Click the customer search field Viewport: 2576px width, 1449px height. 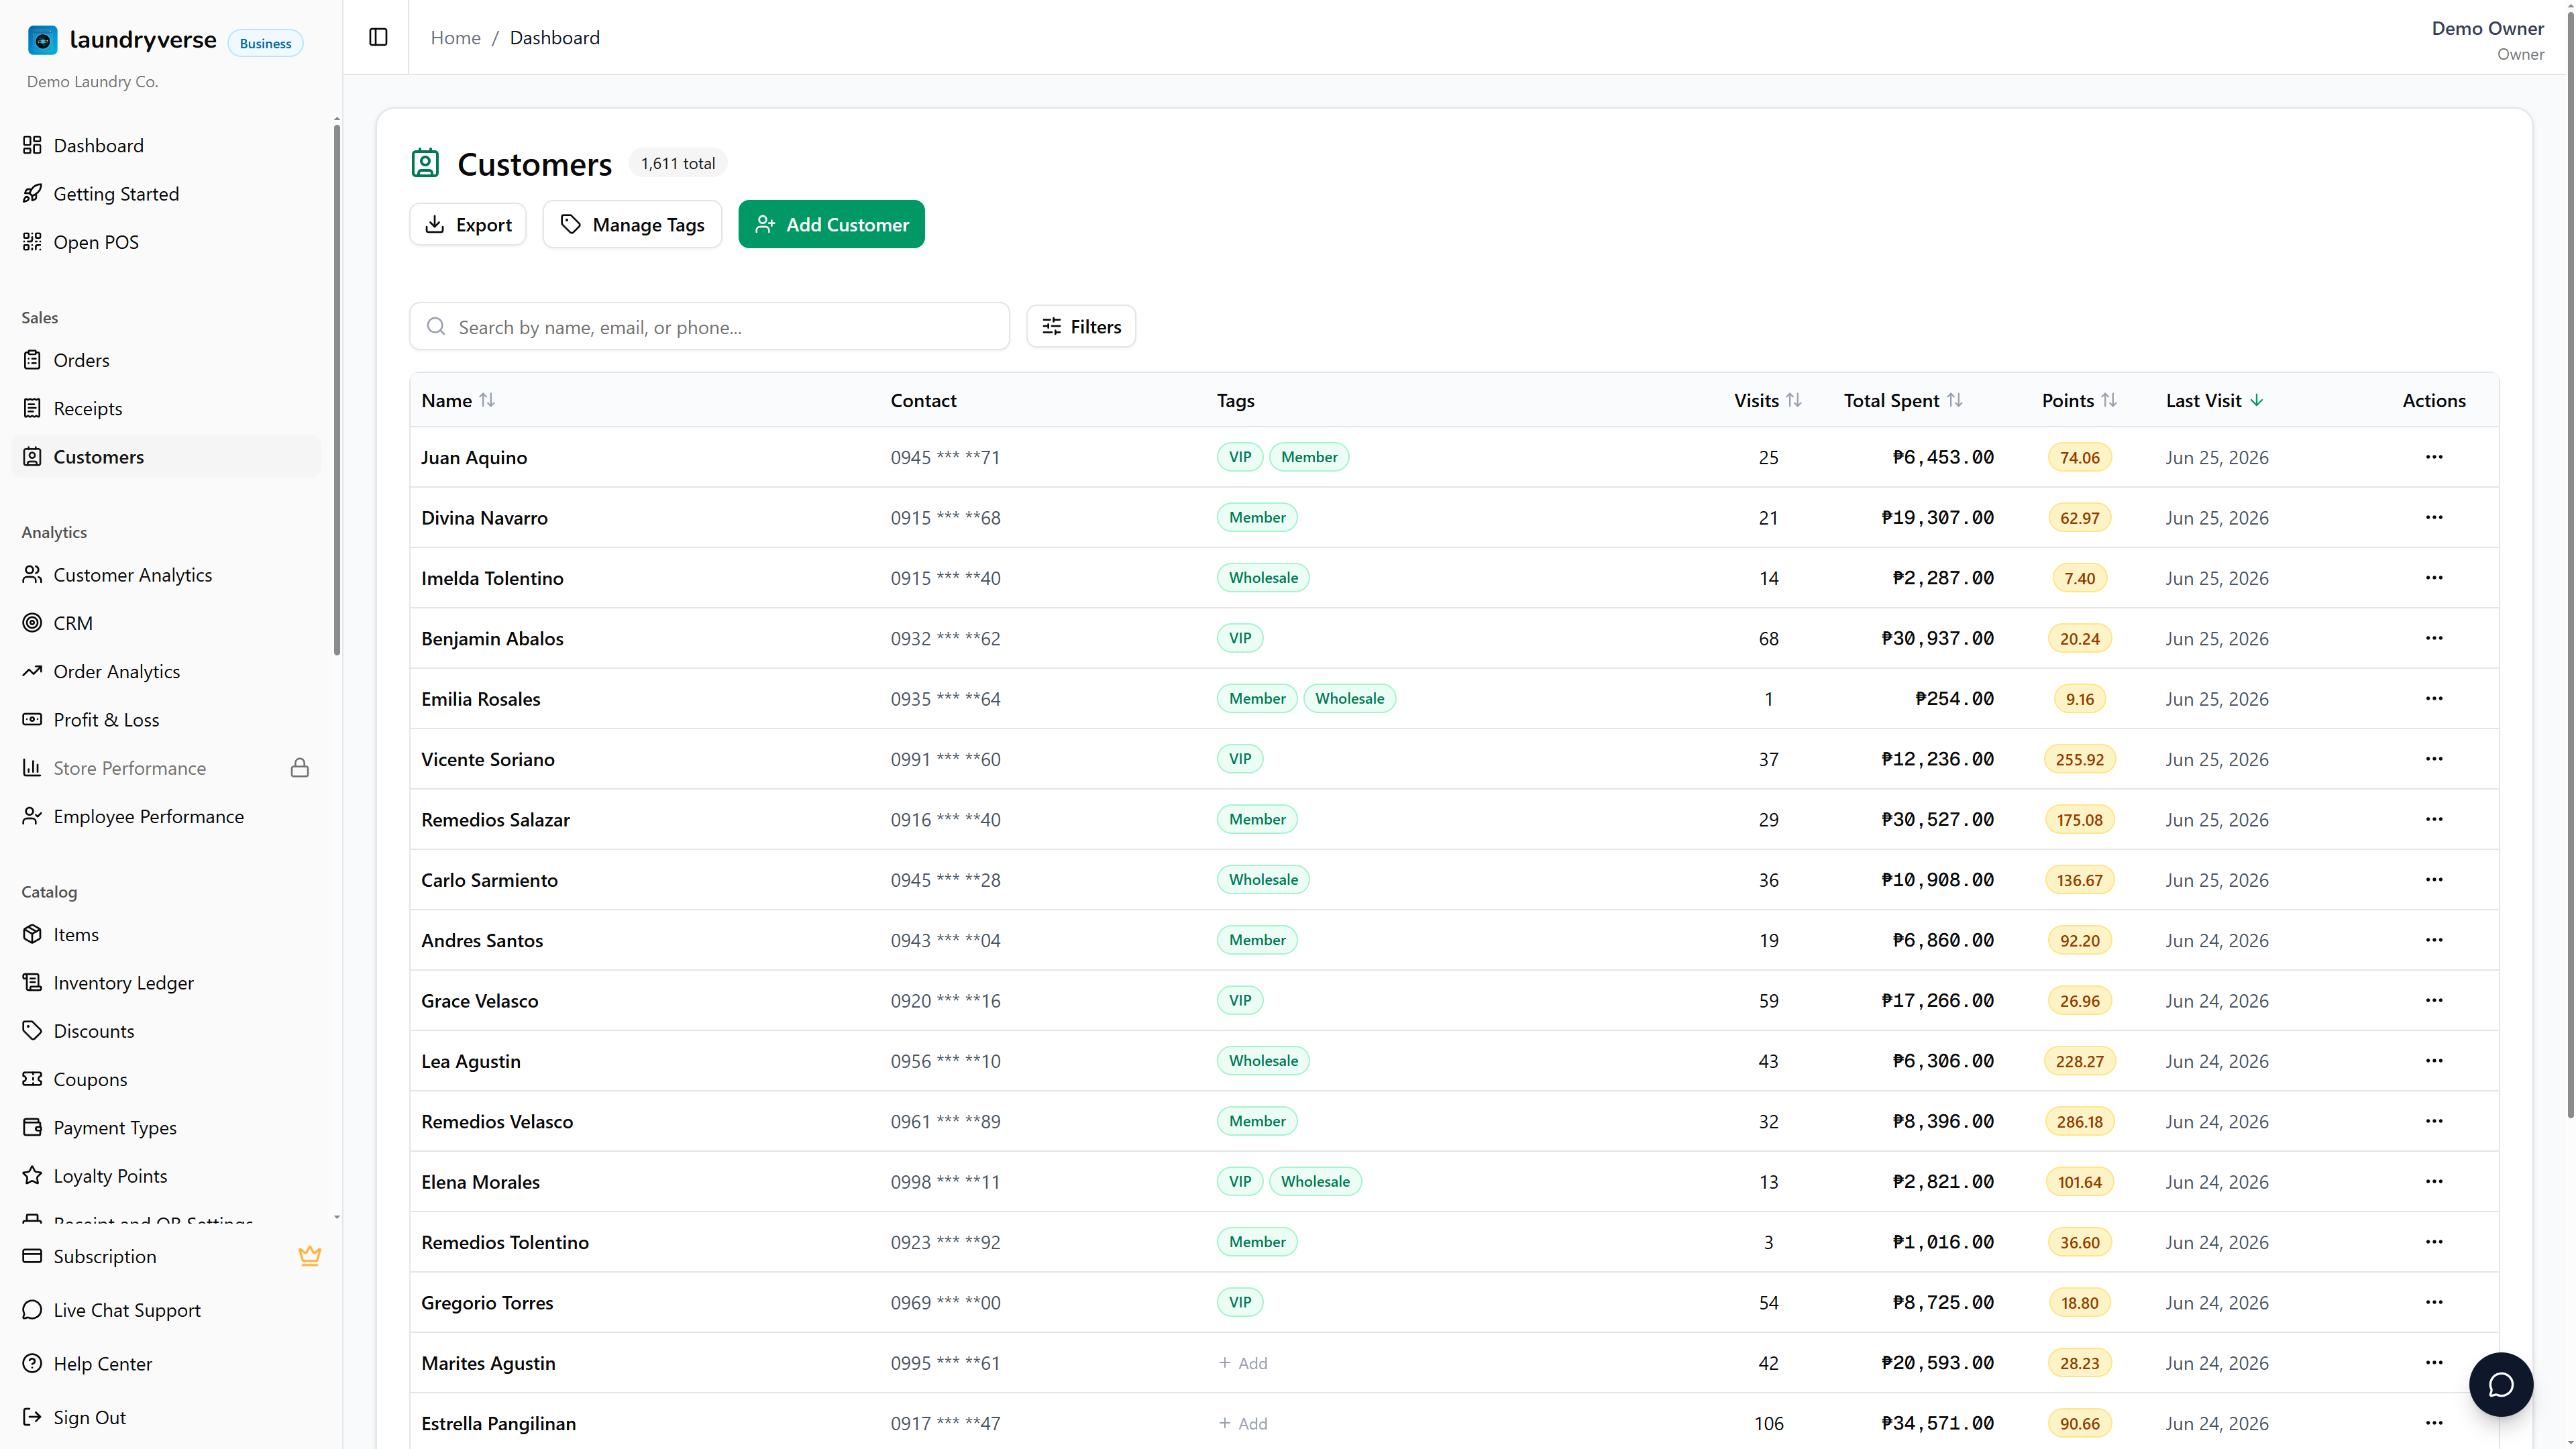point(710,327)
